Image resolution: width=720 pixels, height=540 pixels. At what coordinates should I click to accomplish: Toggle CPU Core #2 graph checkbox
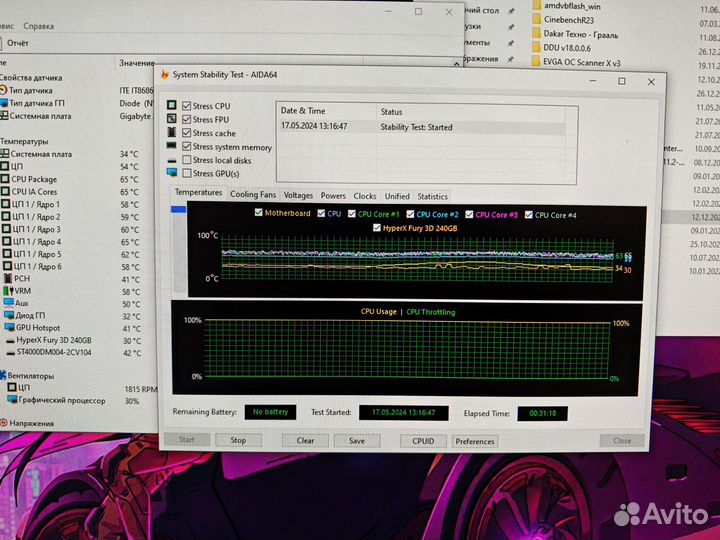[410, 214]
